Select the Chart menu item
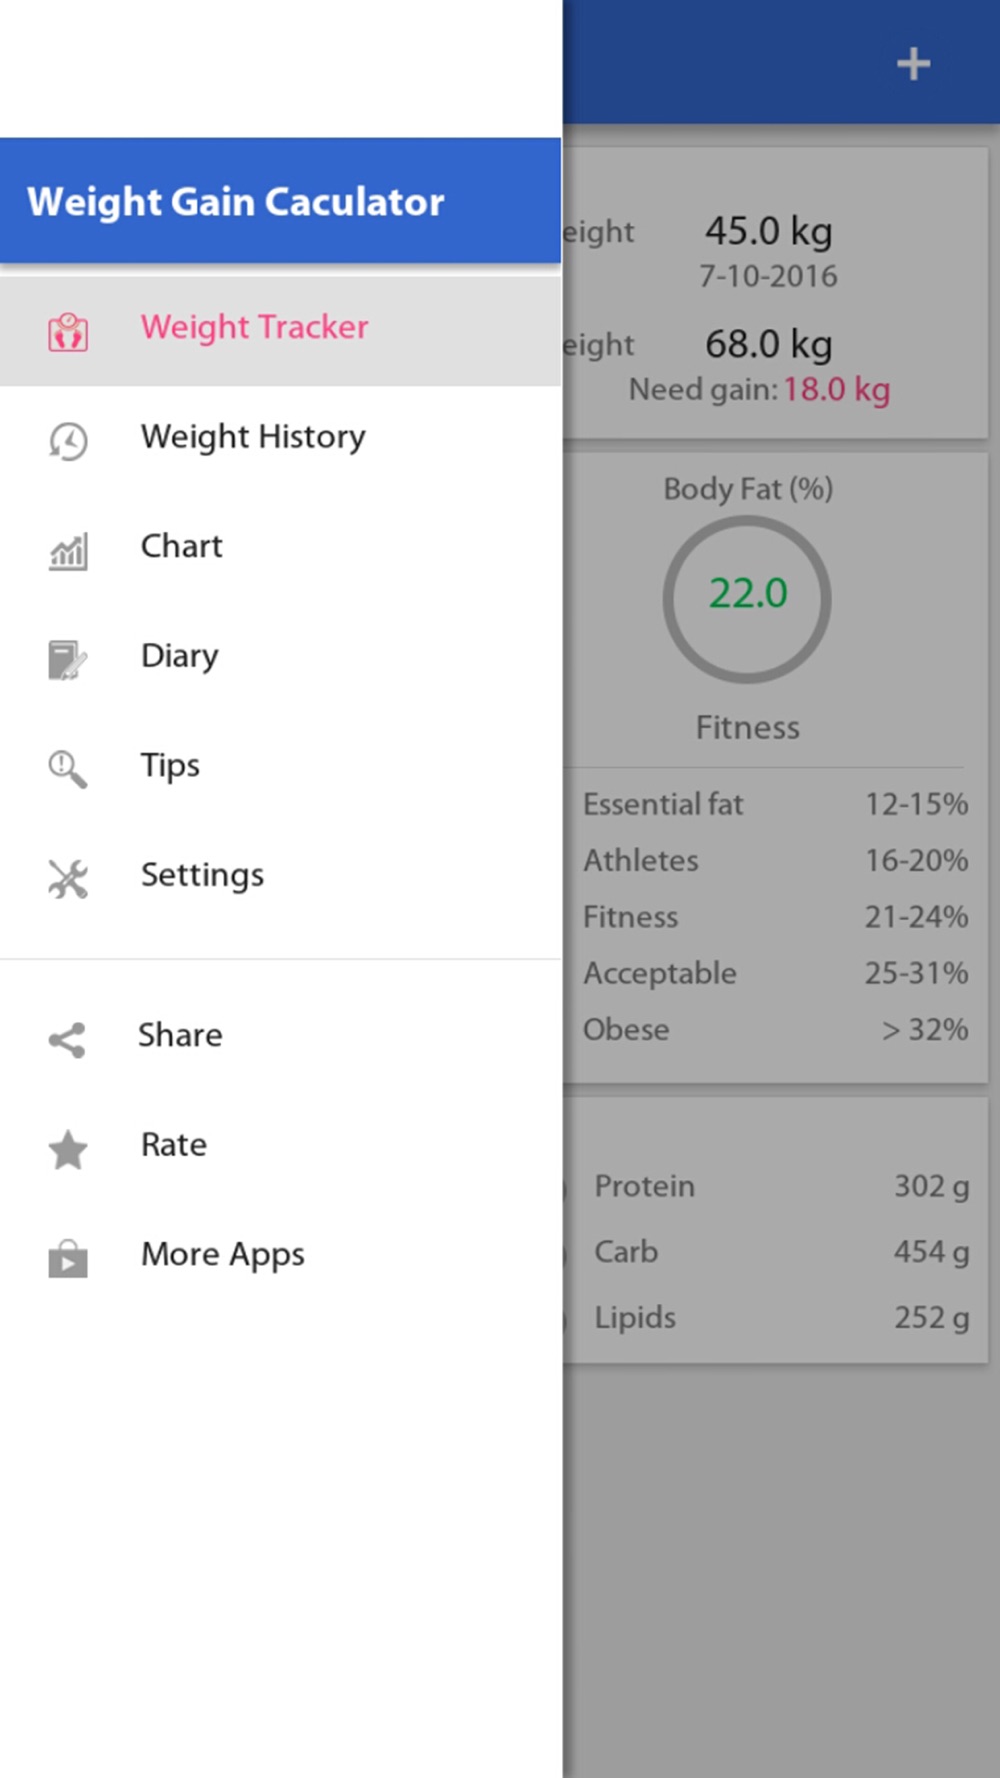This screenshot has width=1000, height=1778. [x=181, y=546]
